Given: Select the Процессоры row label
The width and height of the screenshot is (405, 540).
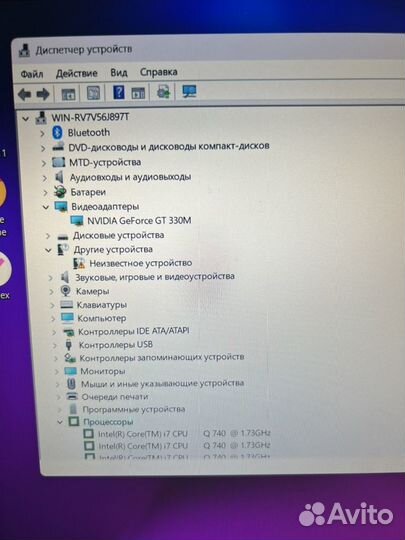Looking at the screenshot, I should click(x=108, y=422).
